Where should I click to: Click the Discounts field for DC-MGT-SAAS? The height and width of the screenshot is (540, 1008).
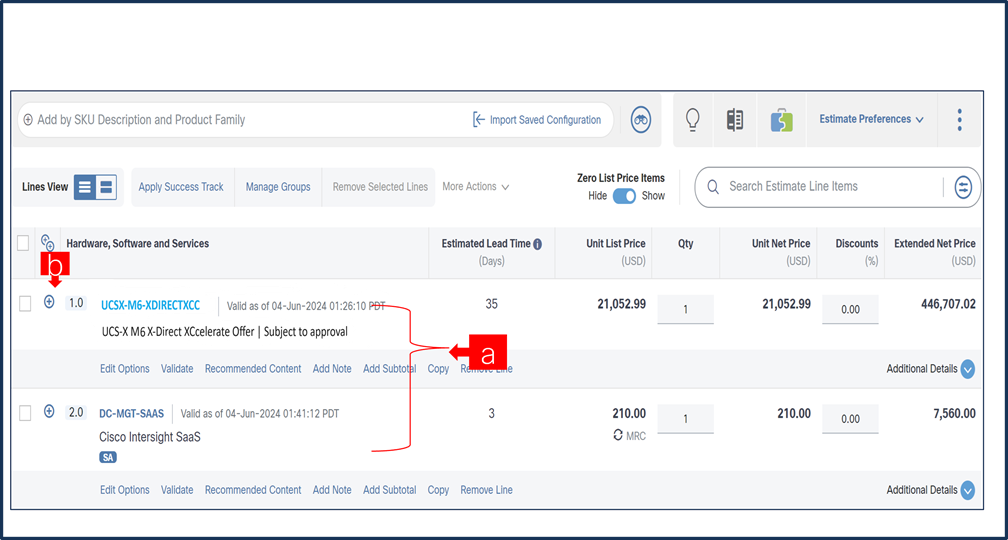(850, 418)
